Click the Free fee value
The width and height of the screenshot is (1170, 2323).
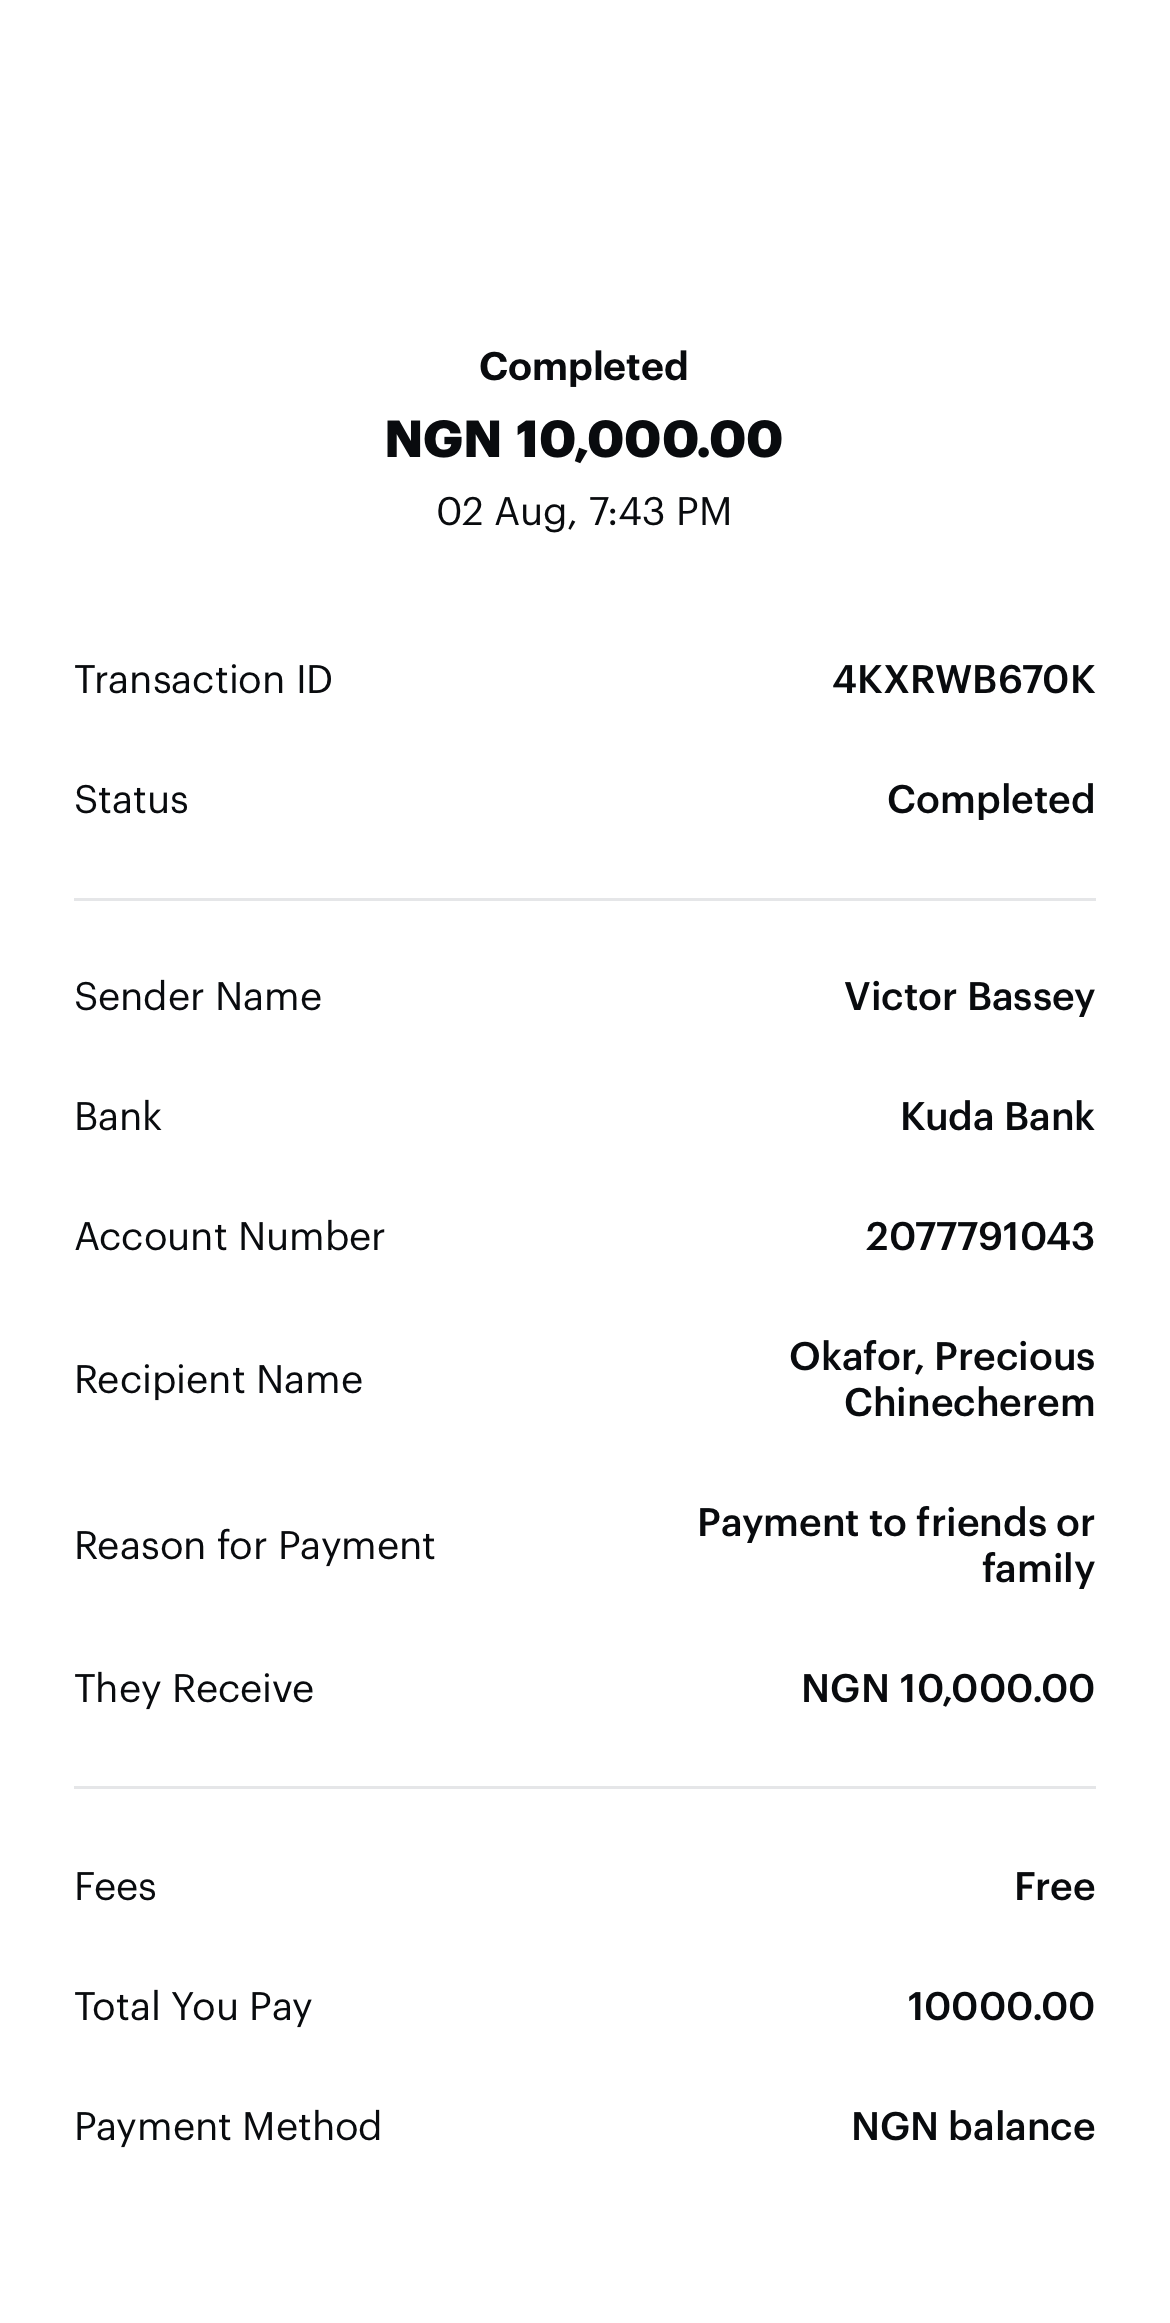tap(1054, 1887)
